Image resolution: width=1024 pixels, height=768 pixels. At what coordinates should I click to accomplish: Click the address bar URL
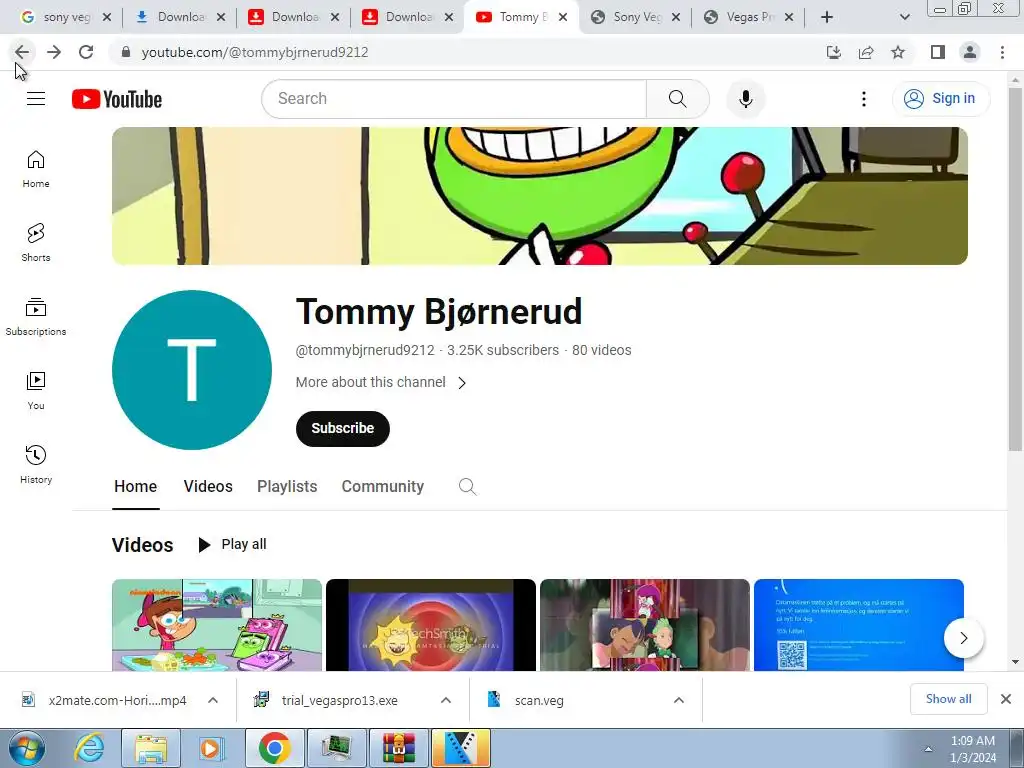point(255,52)
